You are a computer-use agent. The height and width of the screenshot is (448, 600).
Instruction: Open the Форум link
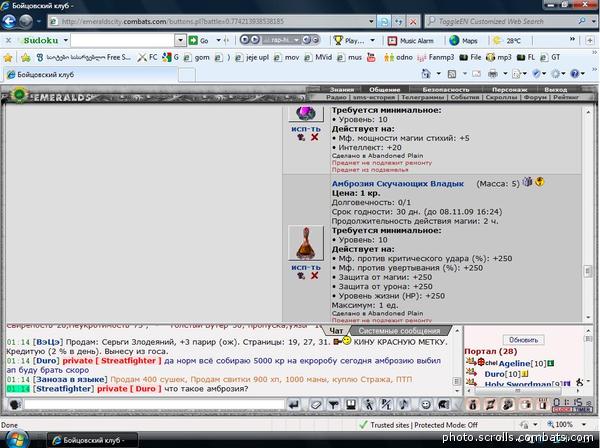pos(535,98)
